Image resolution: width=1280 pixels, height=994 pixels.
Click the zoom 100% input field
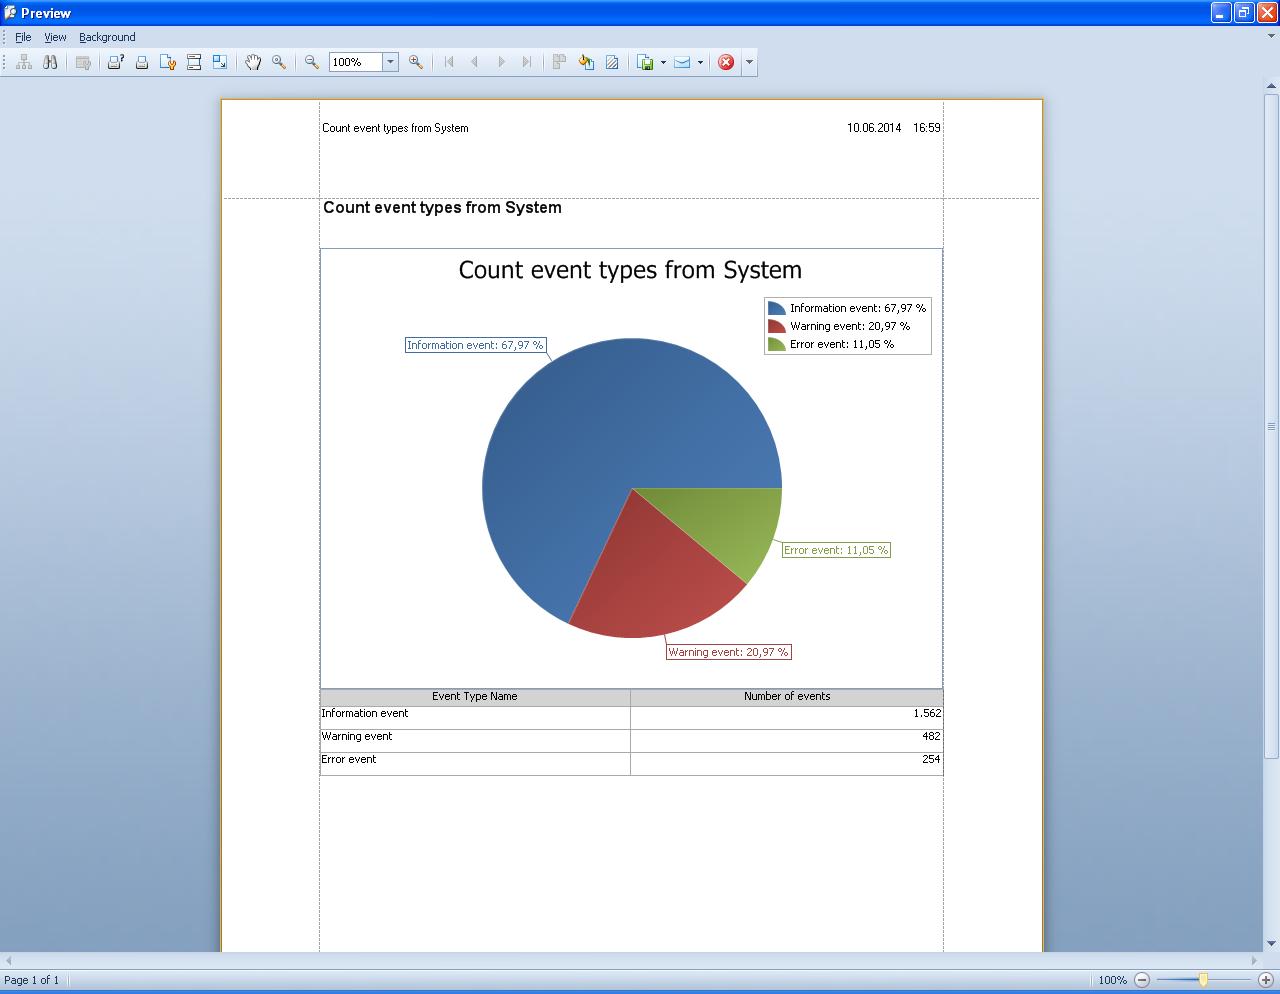[355, 62]
